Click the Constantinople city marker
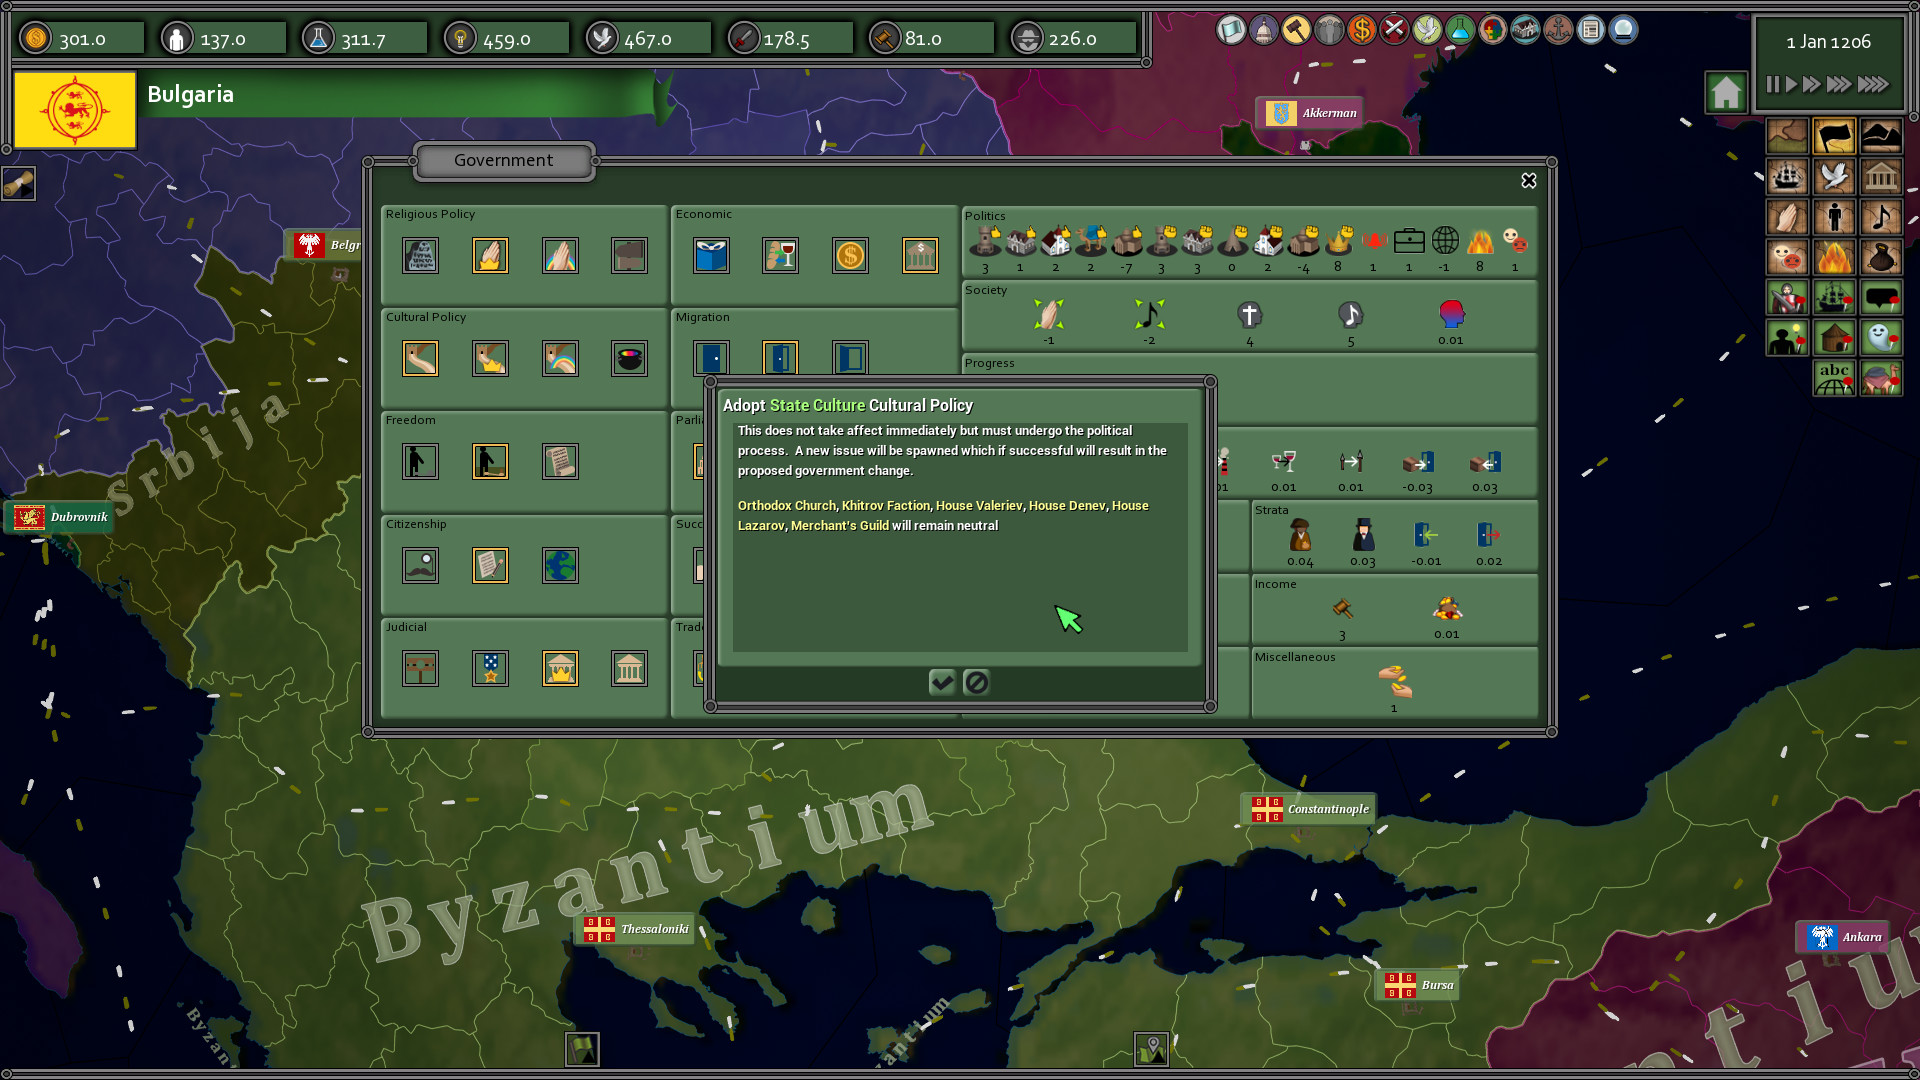The height and width of the screenshot is (1080, 1920). [1307, 810]
